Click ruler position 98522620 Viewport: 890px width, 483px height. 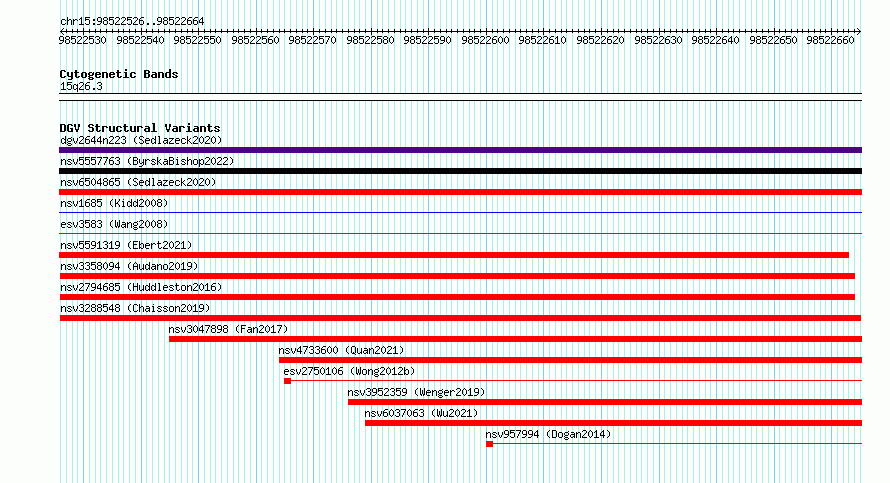click(x=601, y=40)
